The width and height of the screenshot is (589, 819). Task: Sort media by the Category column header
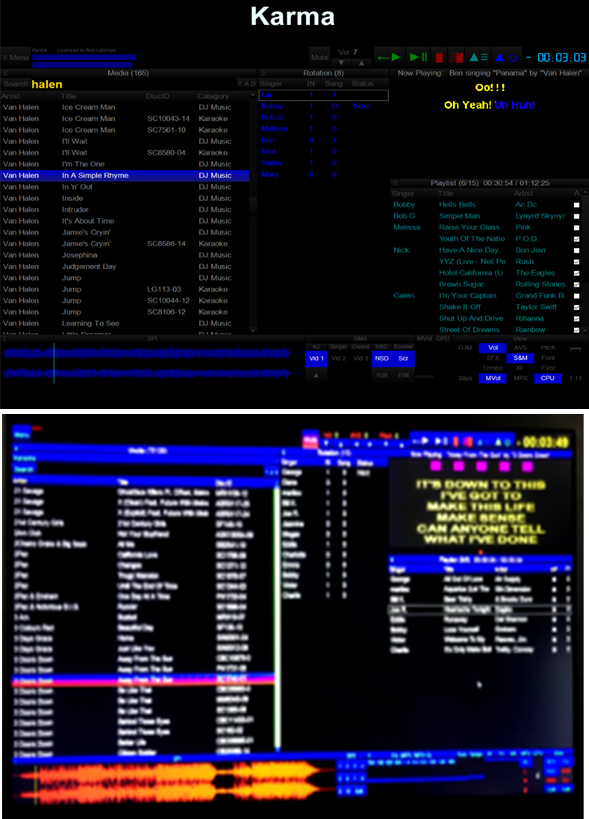tap(213, 96)
